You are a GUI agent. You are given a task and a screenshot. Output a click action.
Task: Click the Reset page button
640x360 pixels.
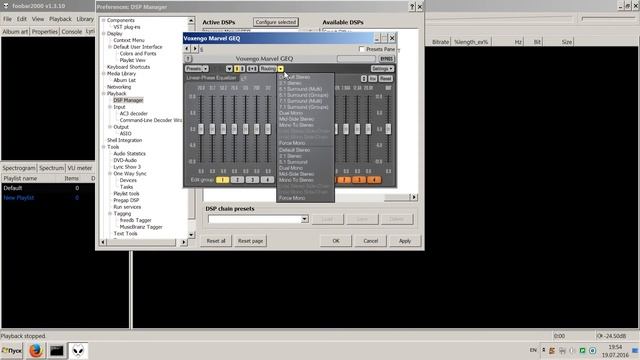click(x=250, y=241)
